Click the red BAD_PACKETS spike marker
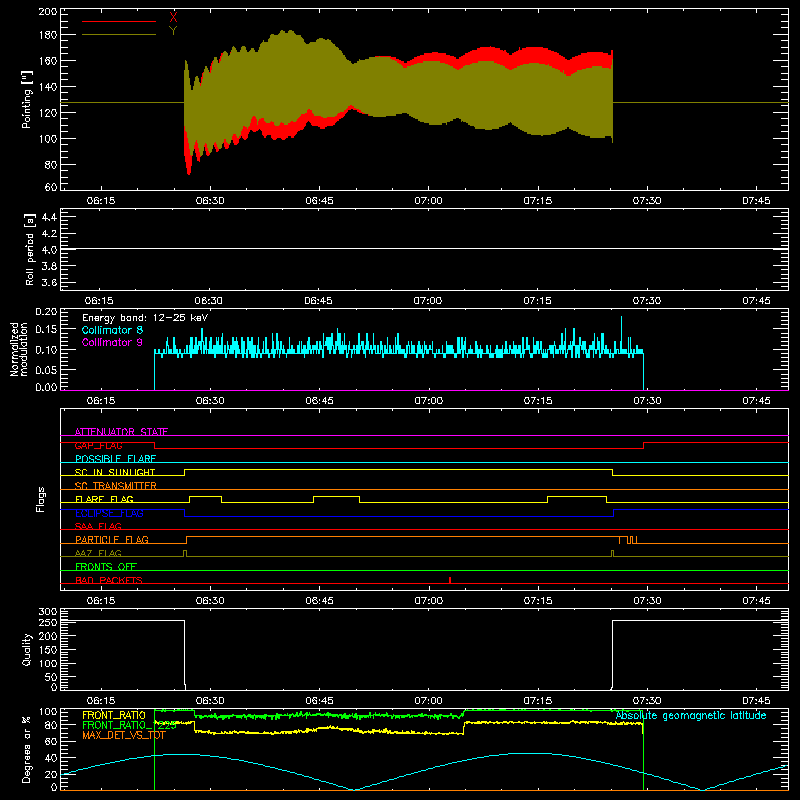Viewport: 800px width, 800px height. [449, 580]
